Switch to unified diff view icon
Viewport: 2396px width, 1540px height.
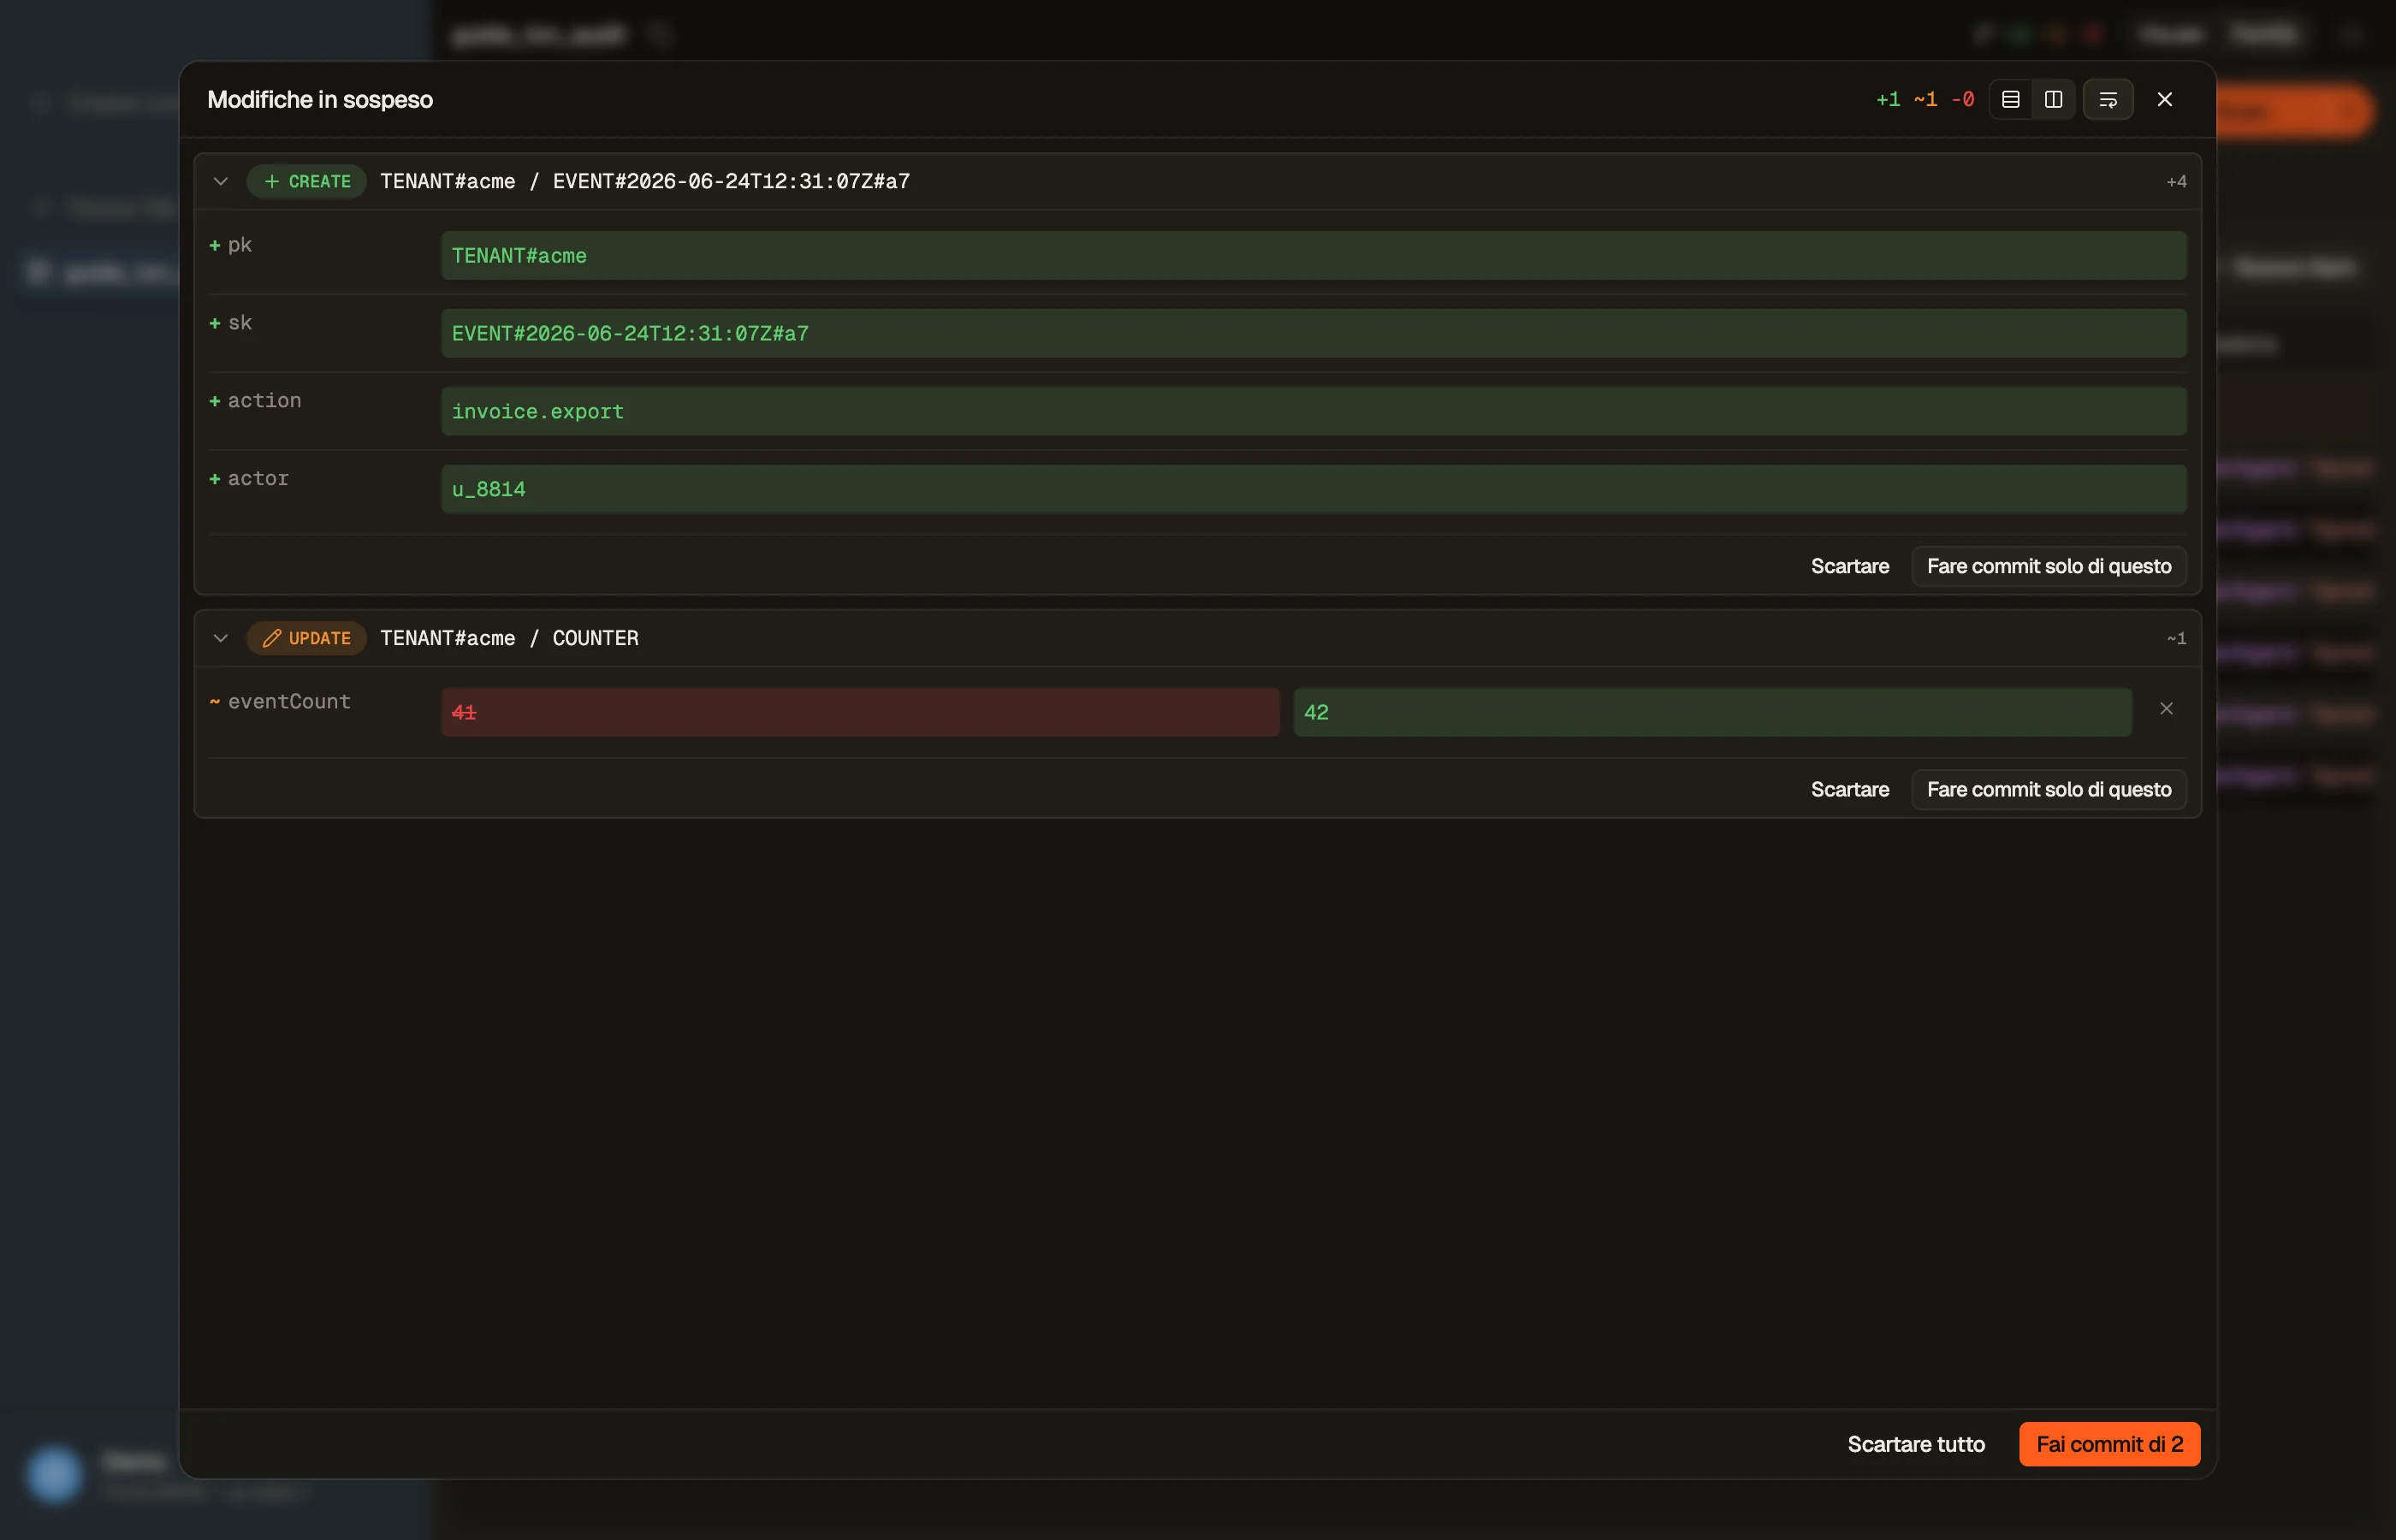tap(2010, 99)
